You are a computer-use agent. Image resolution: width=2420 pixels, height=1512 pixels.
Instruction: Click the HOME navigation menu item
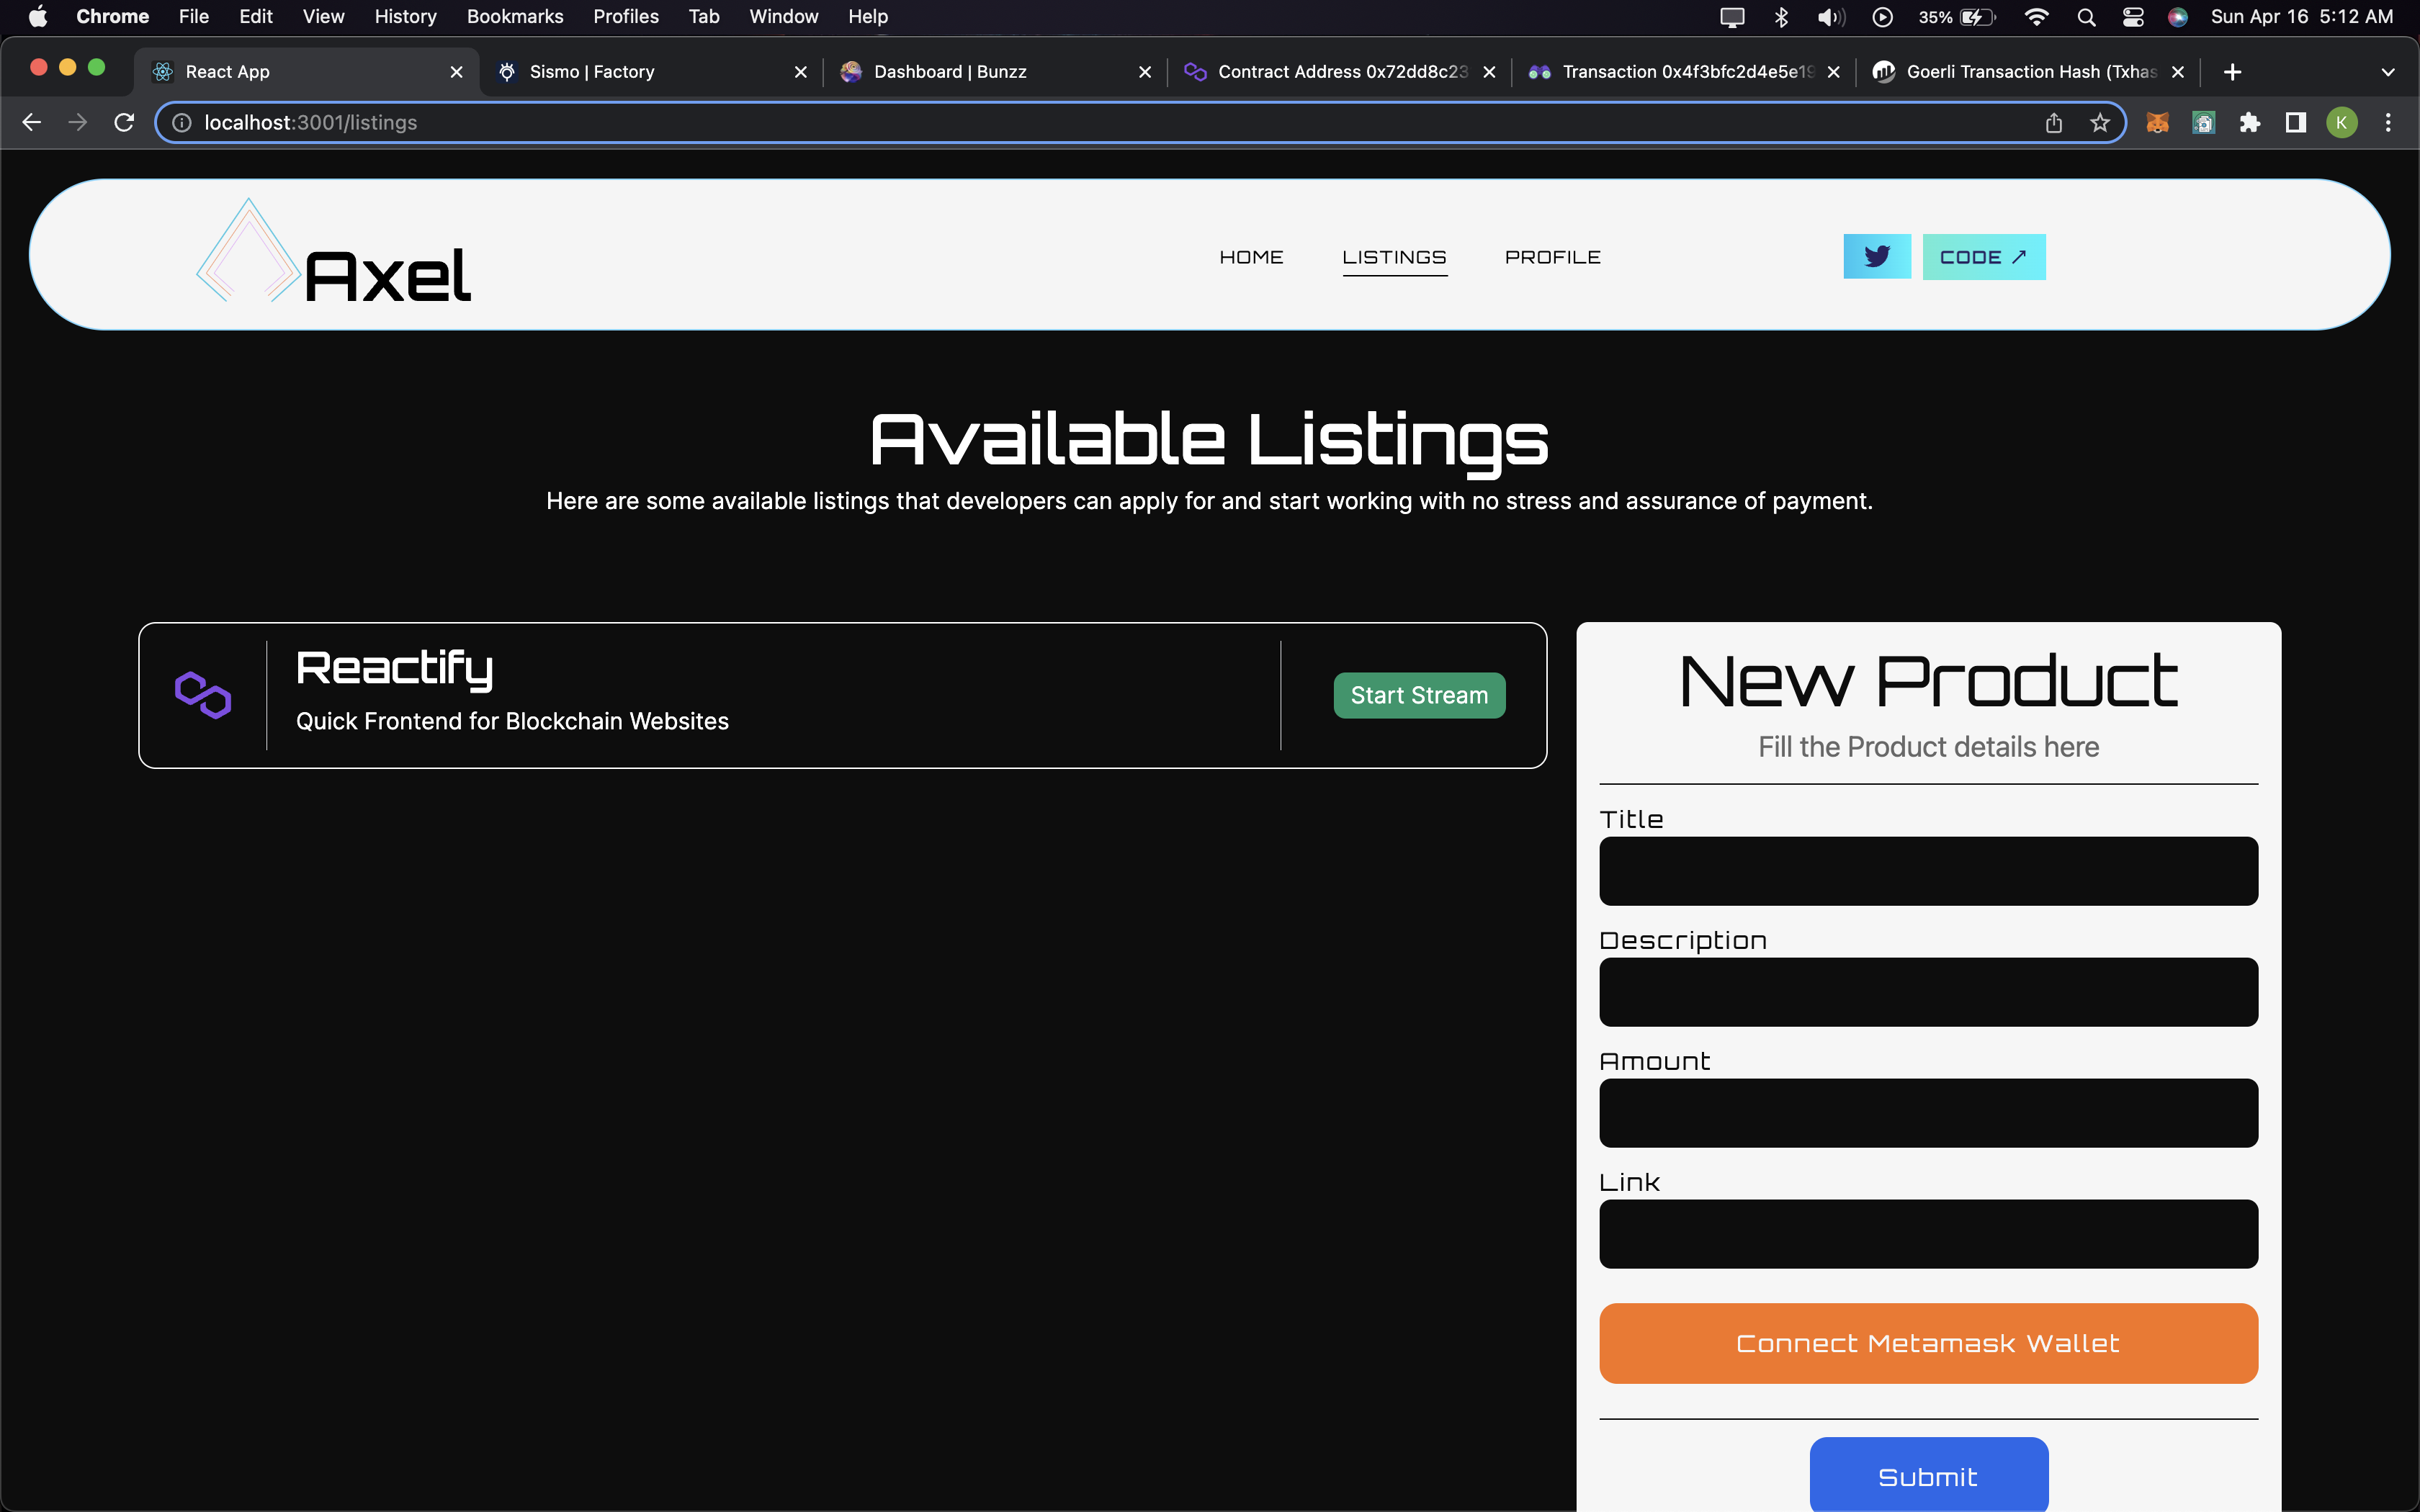1251,258
